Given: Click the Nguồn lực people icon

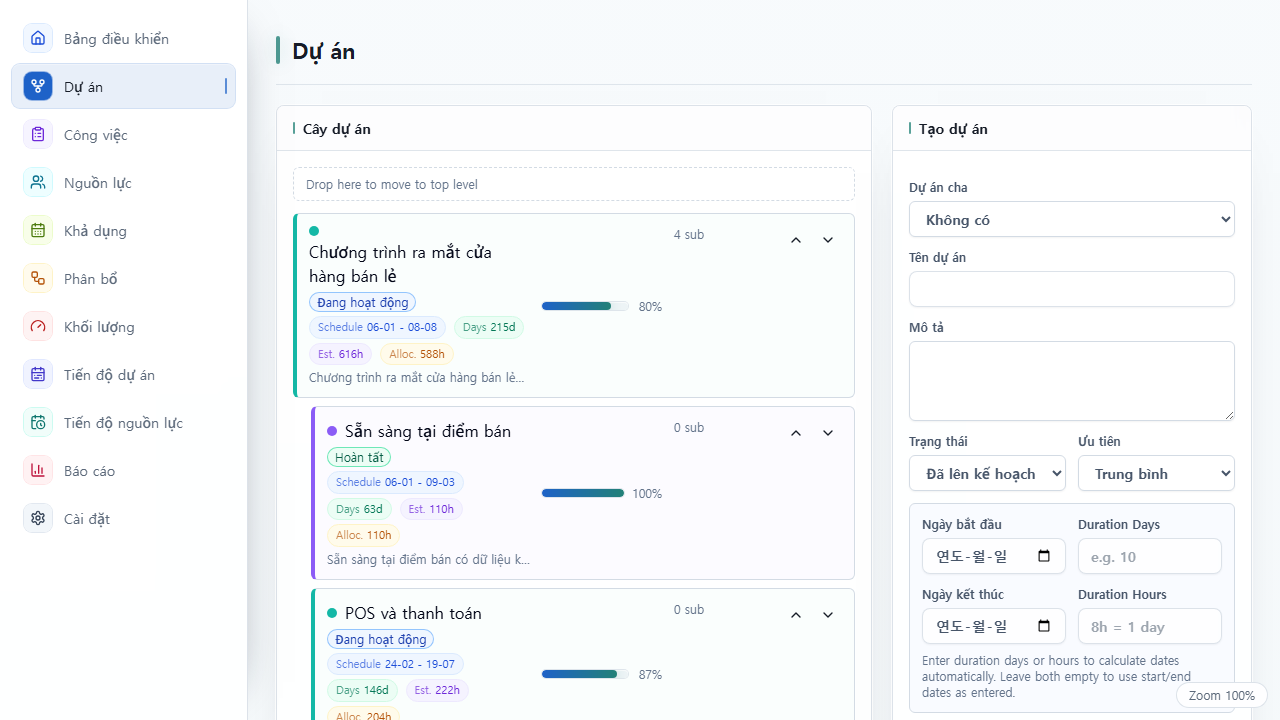Looking at the screenshot, I should tap(38, 183).
